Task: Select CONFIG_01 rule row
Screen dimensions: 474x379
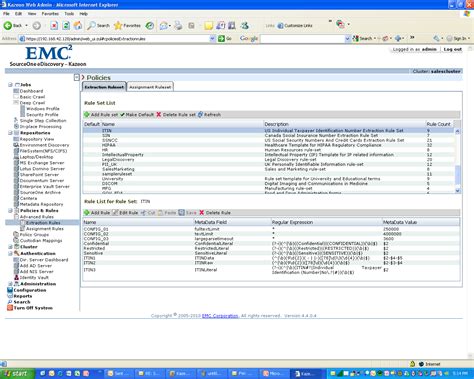Action: [271, 229]
